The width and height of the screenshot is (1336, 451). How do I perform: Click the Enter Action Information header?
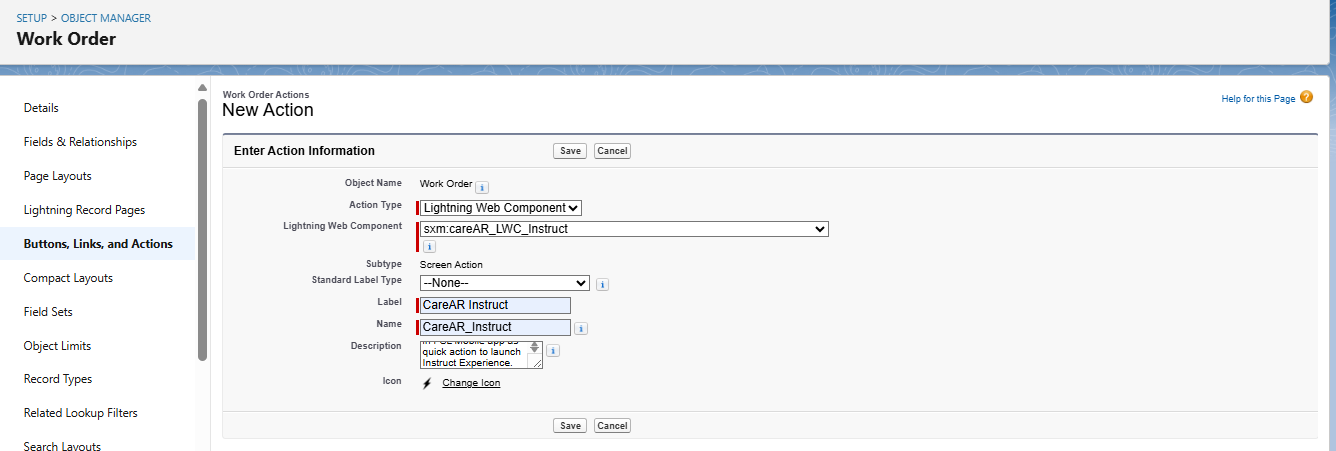[x=304, y=151]
